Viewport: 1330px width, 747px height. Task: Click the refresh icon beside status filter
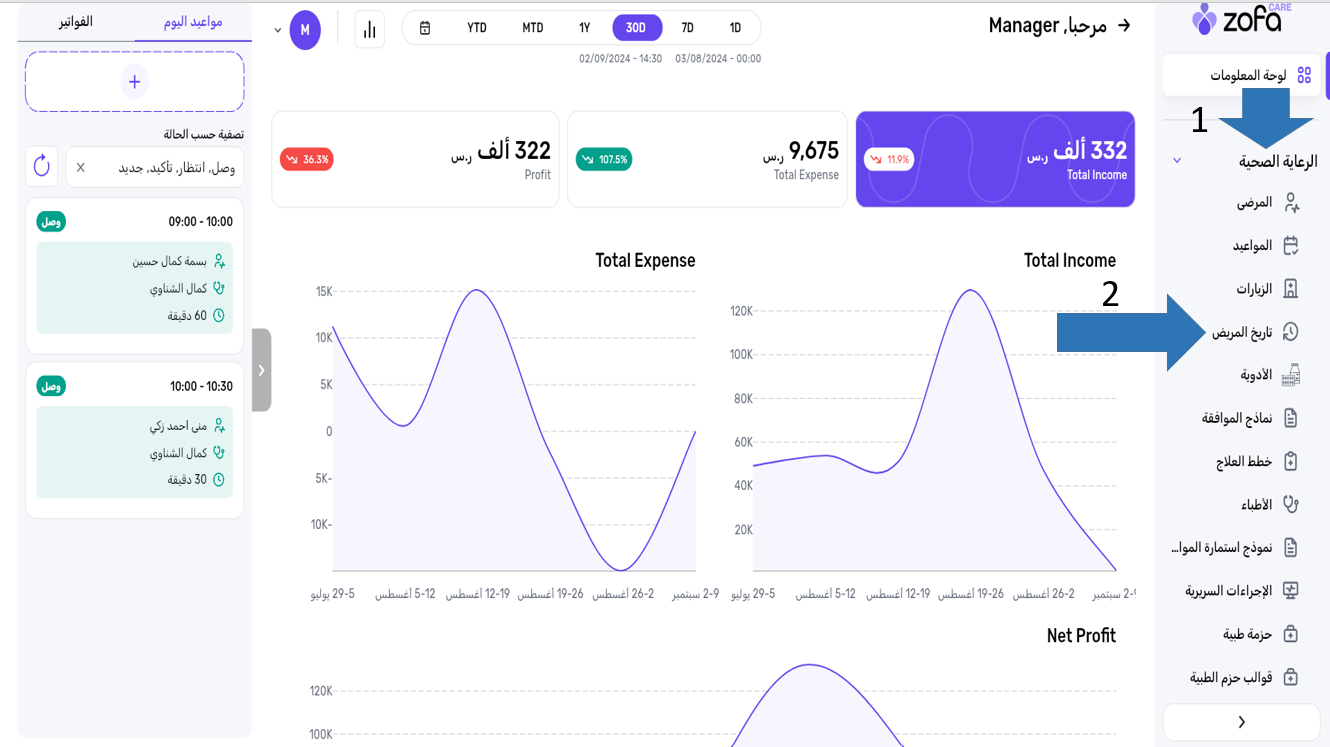tap(41, 166)
